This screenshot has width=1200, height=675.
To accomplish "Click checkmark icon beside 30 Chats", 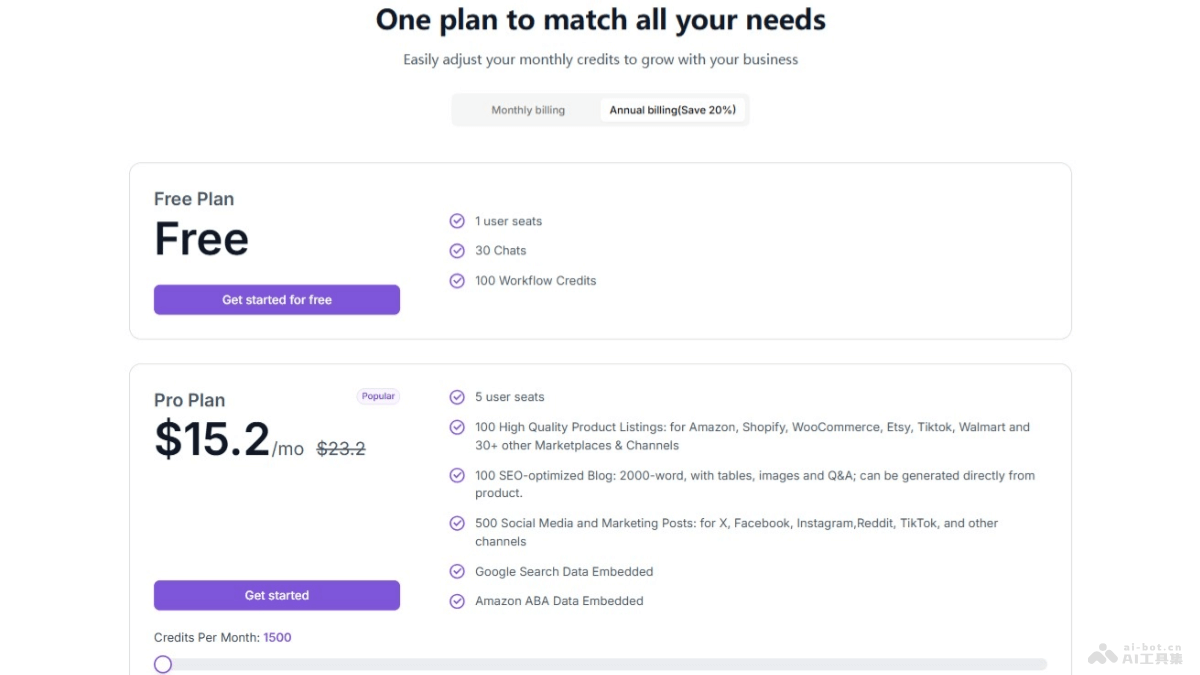I will click(x=457, y=251).
